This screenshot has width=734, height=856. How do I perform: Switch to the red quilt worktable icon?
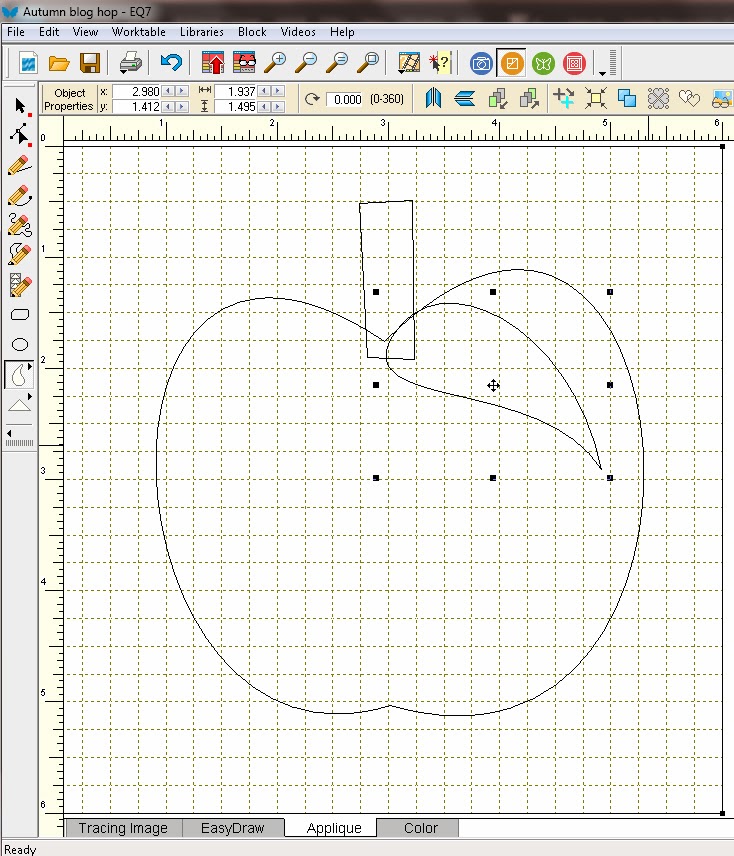[574, 63]
